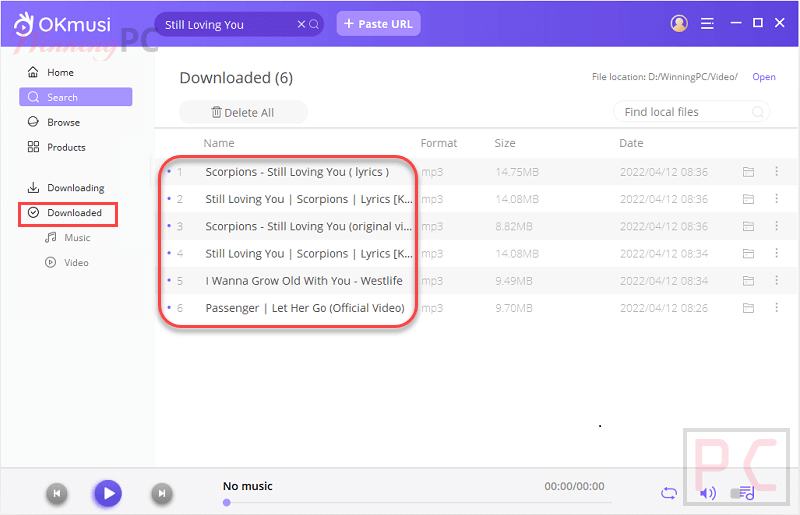Screen dimensions: 800x515
Task: Click the play button
Action: [108, 494]
